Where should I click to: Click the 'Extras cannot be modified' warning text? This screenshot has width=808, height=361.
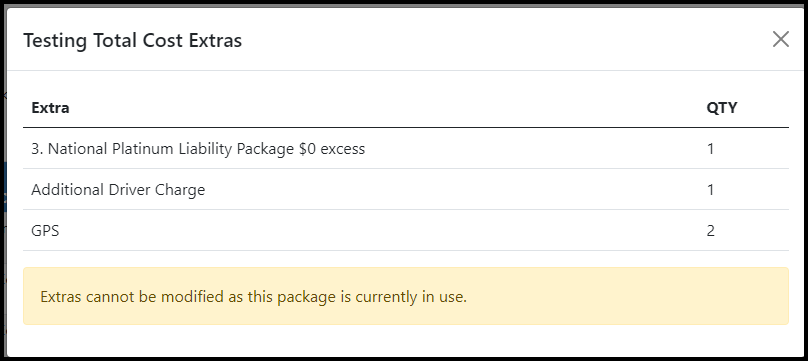pos(254,297)
